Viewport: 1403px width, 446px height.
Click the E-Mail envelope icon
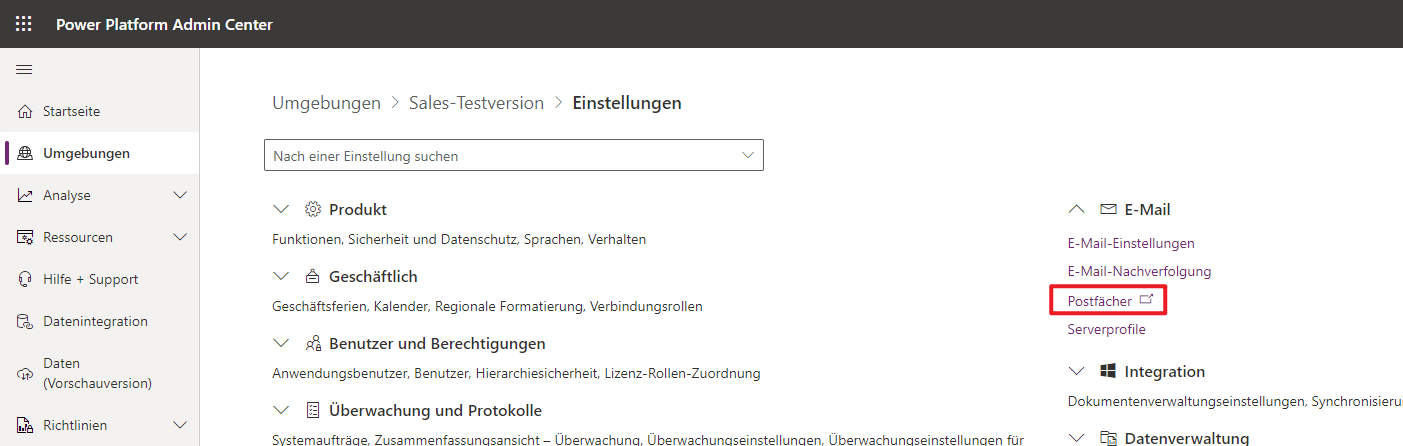coord(1108,209)
